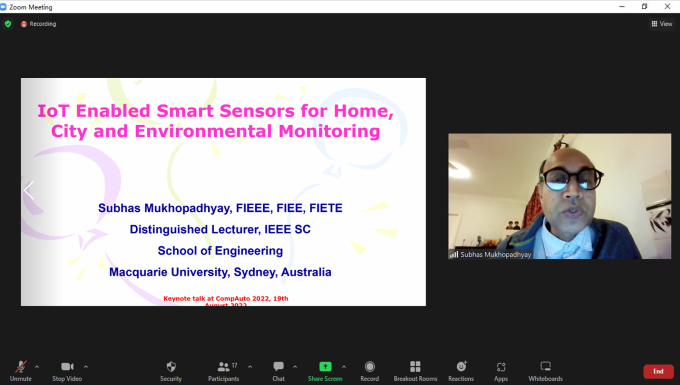This screenshot has height=385, width=680.
Task: Expand arrow next to Participants
Action: point(250,367)
